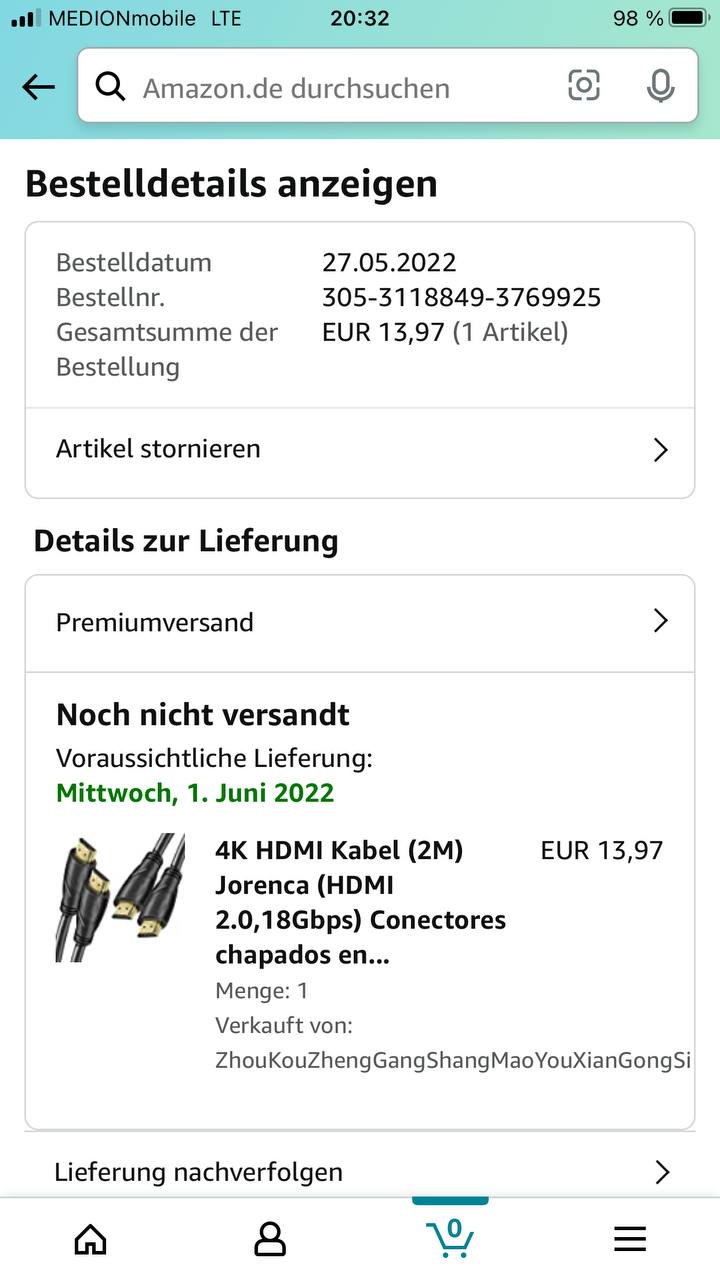Open the camera scan search icon
The image size is (720, 1280).
[584, 86]
